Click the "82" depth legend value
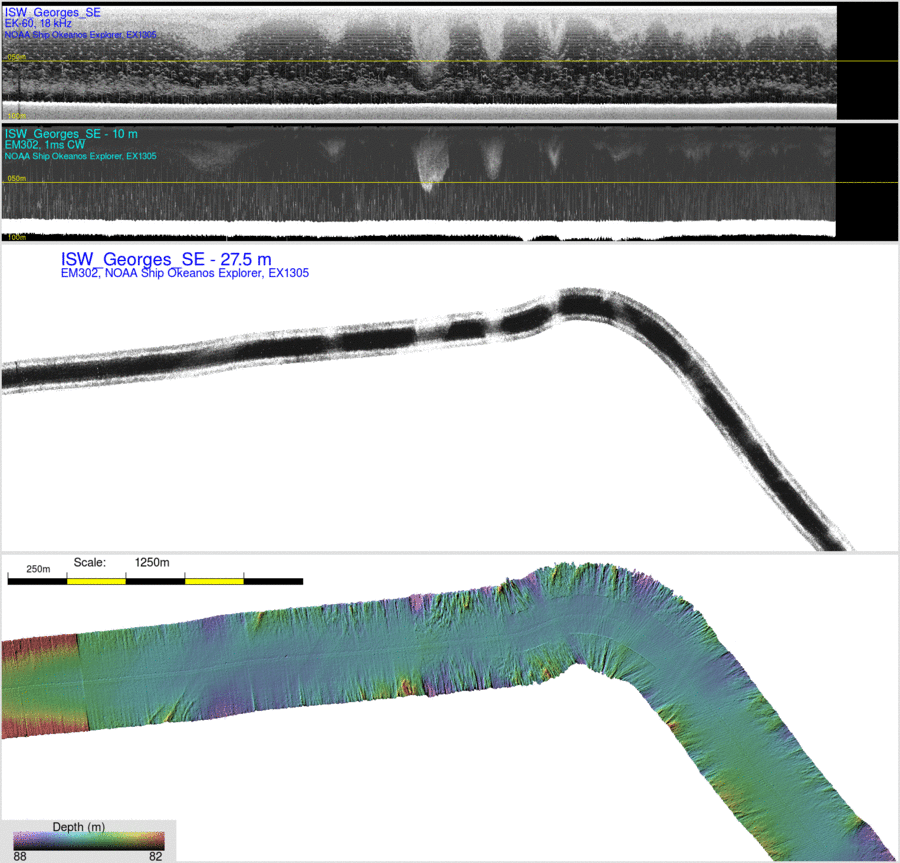 tap(156, 856)
